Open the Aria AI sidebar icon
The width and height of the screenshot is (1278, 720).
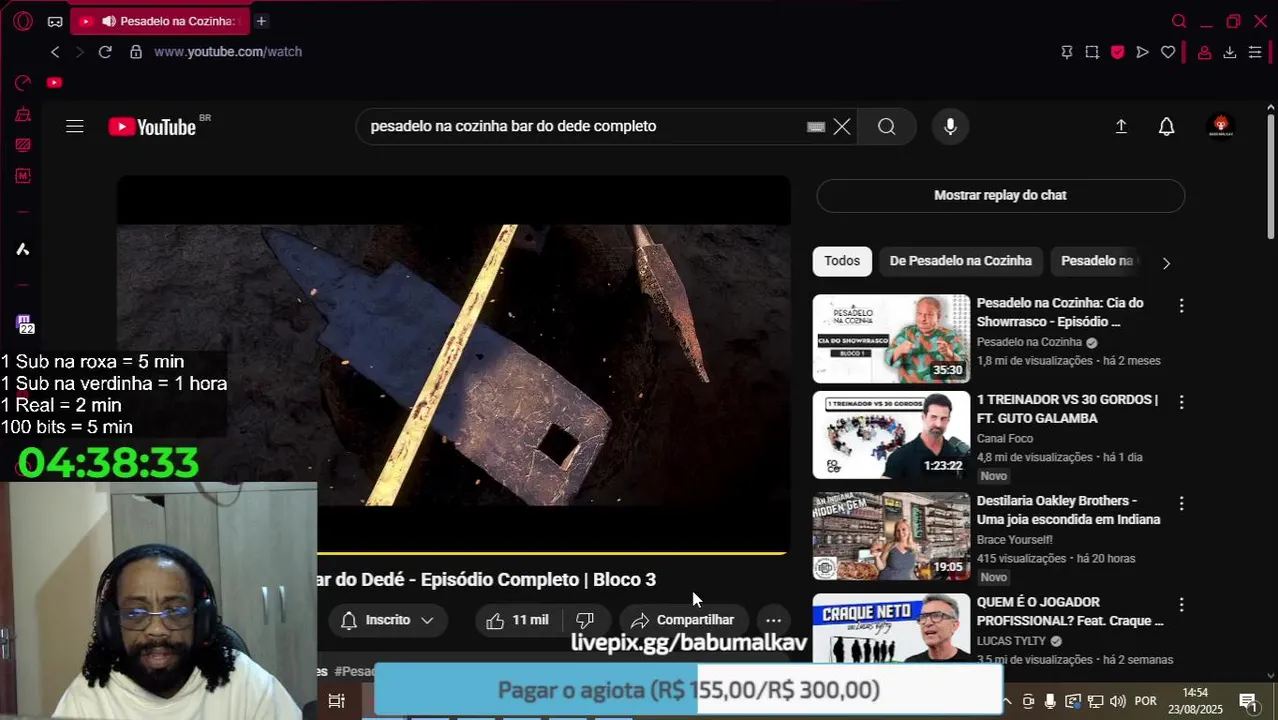23,249
